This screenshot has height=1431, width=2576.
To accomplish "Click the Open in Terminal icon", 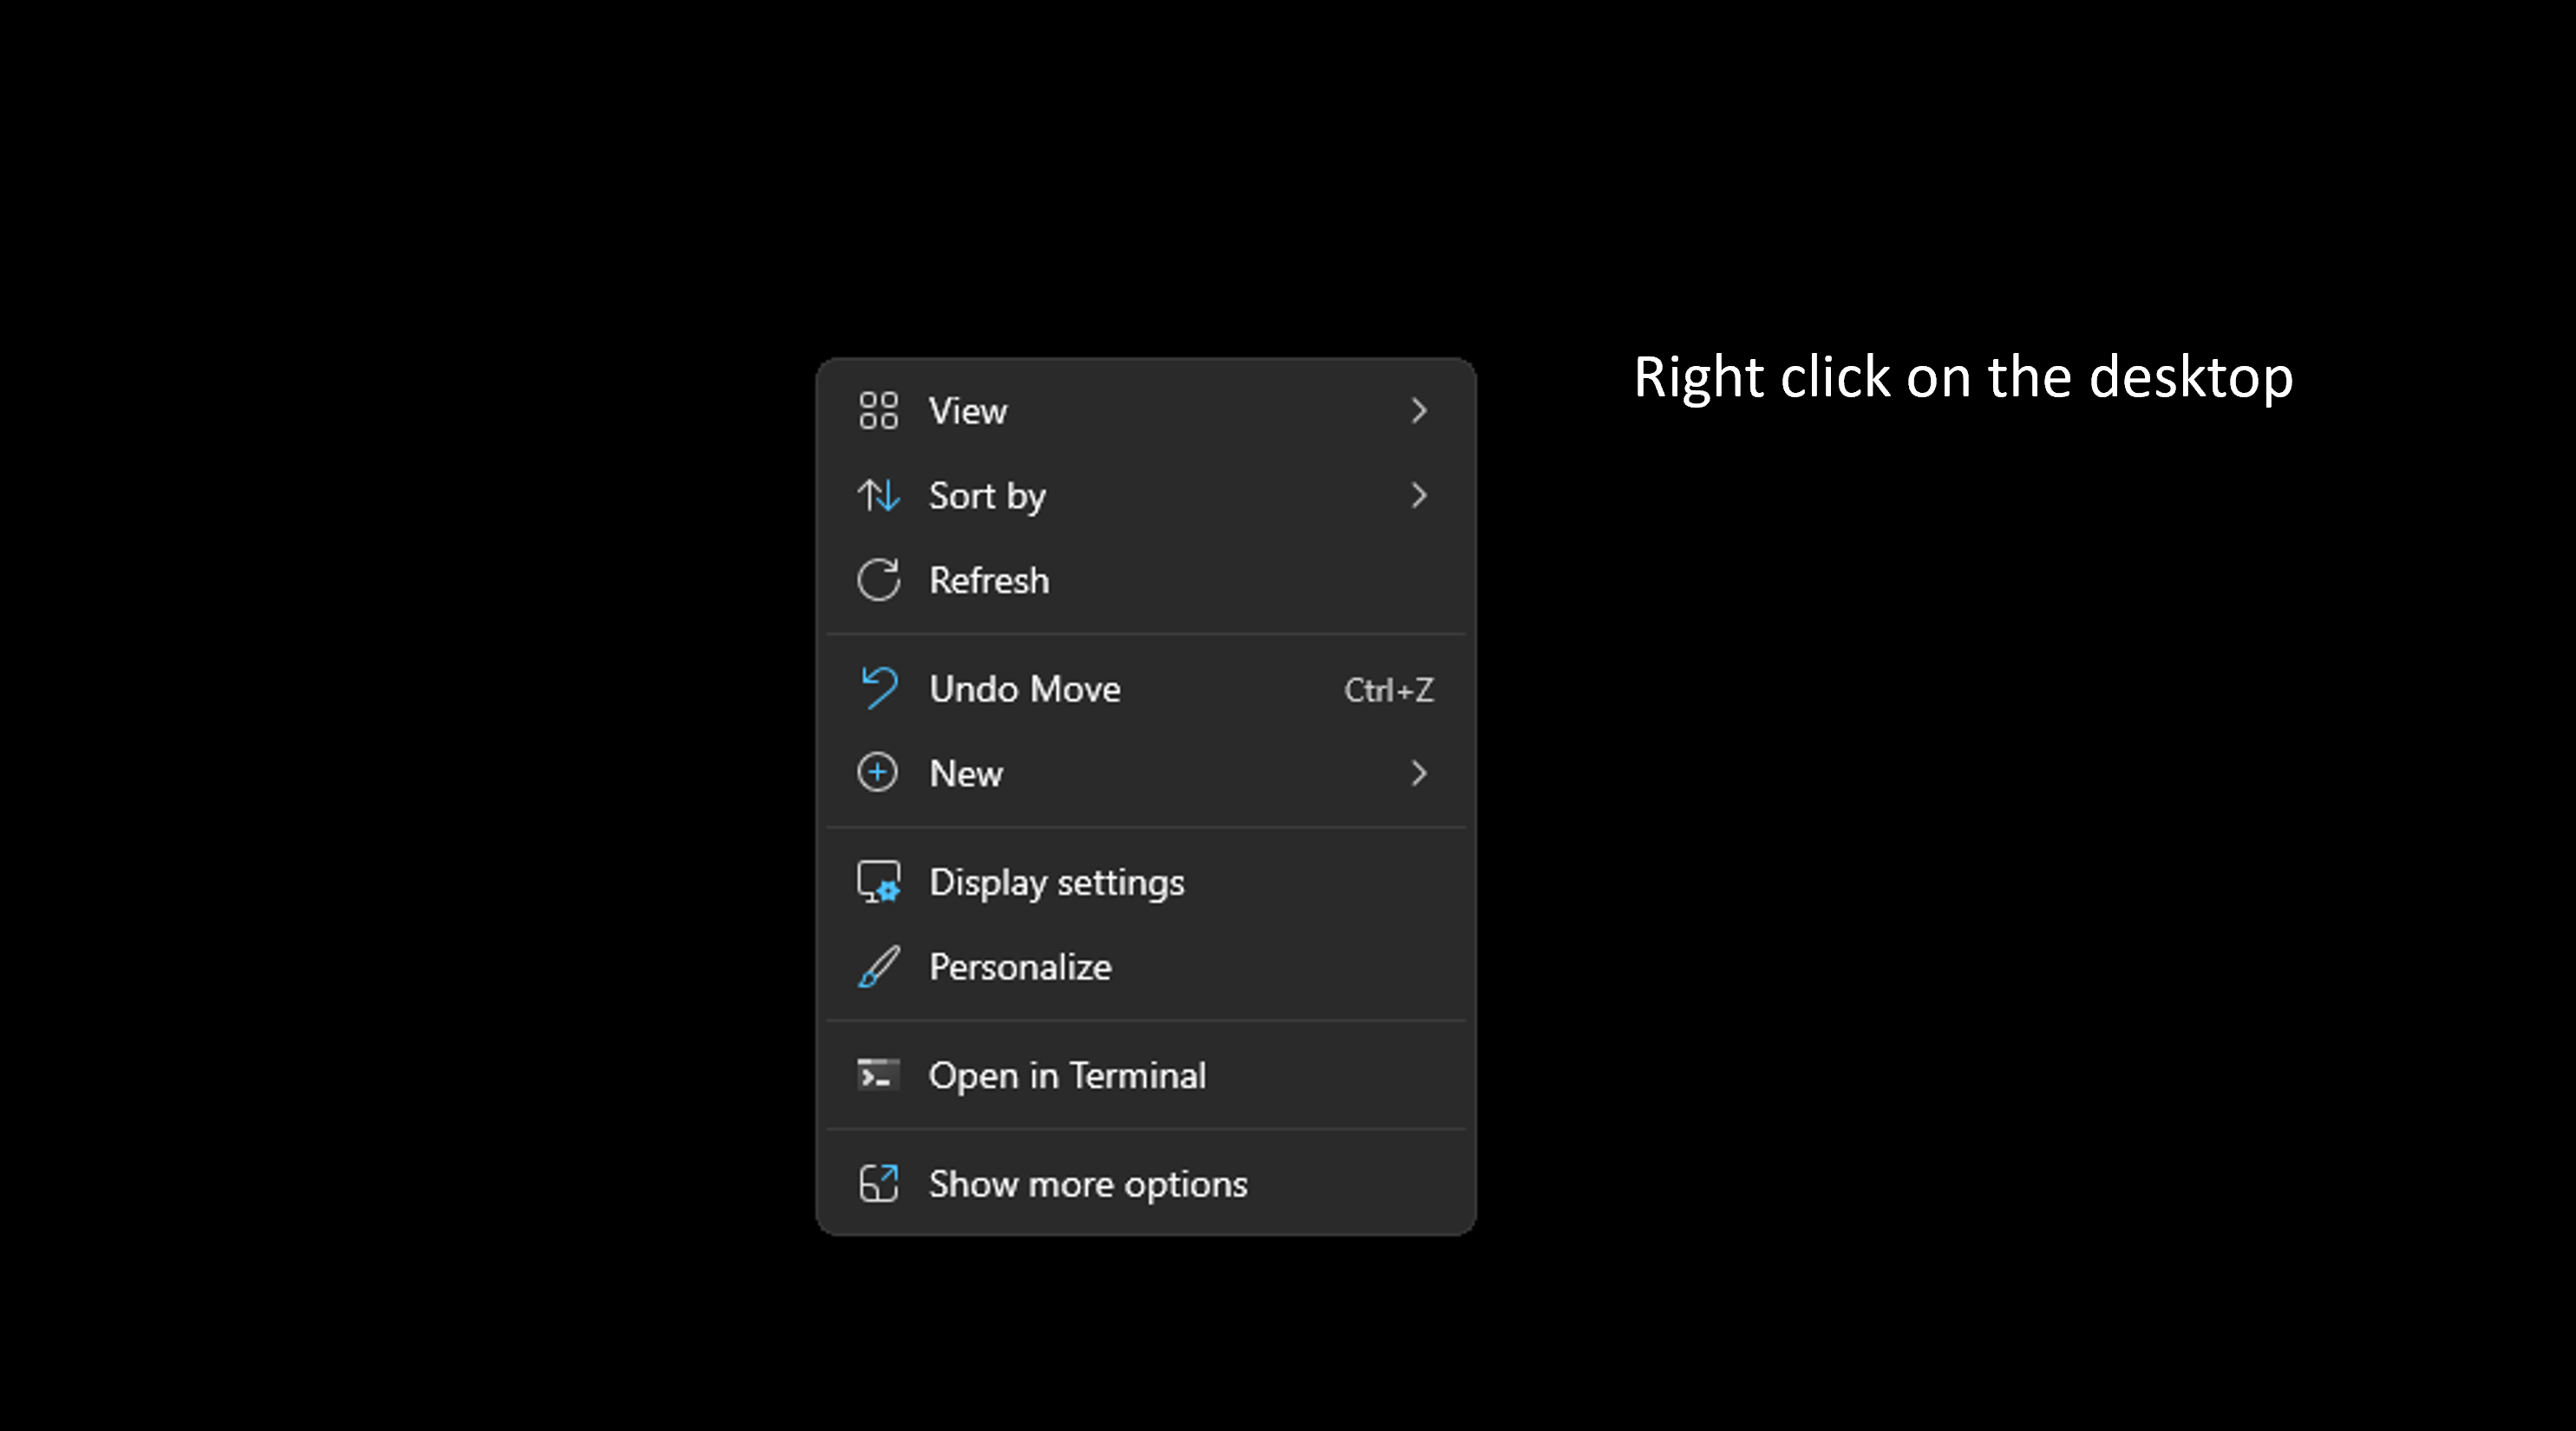I will (878, 1075).
